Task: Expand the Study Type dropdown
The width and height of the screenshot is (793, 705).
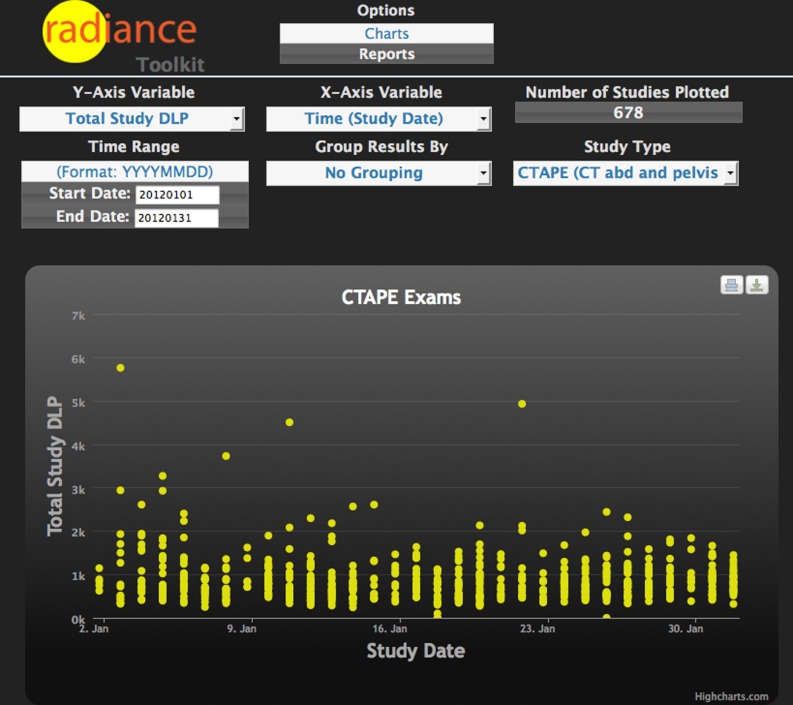Action: coord(625,173)
